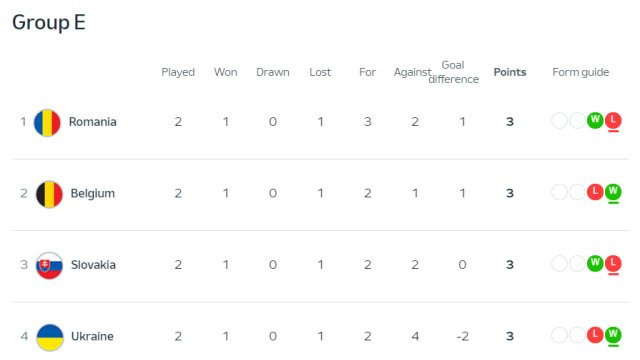Screen dimensions: 640x360
Task: Open the Belgium team link
Action: tap(93, 193)
